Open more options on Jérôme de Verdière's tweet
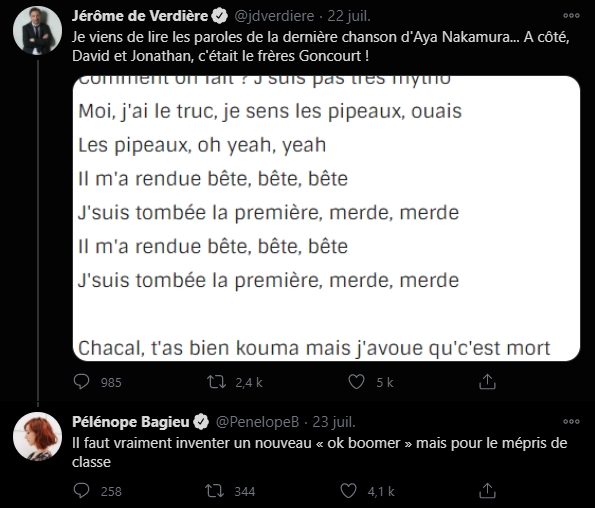 tap(571, 16)
